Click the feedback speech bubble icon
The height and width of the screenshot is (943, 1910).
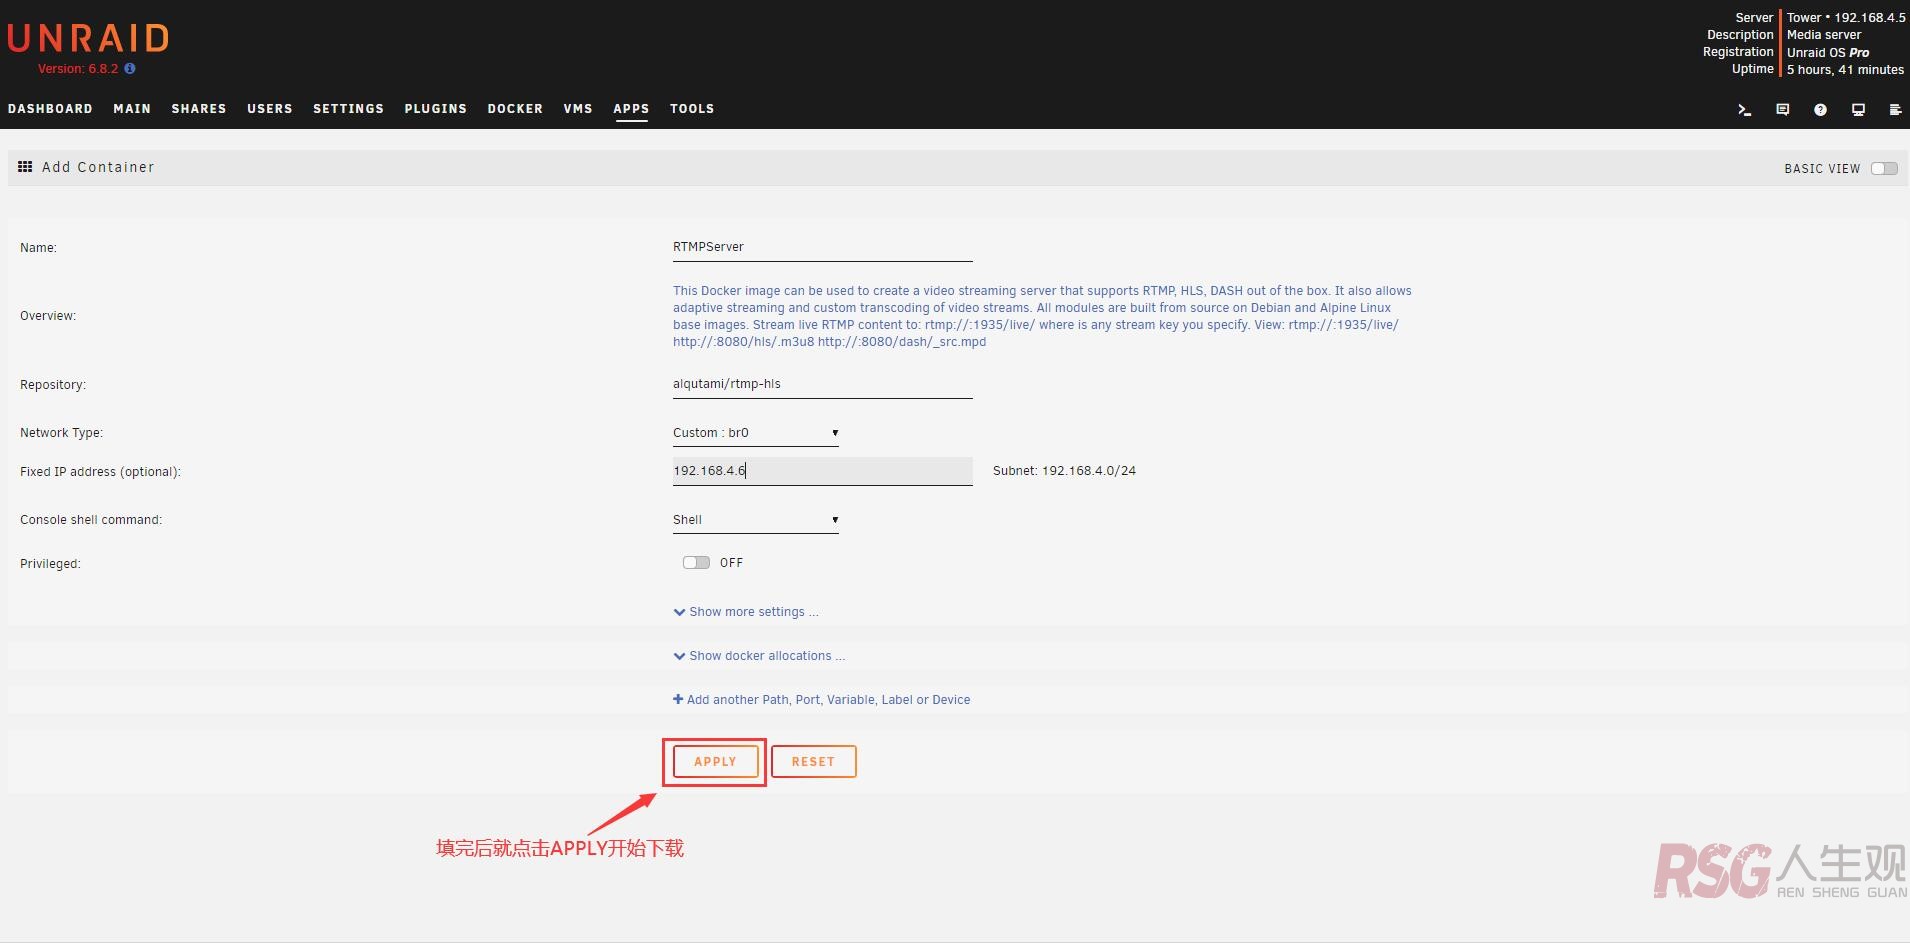[x=1782, y=110]
